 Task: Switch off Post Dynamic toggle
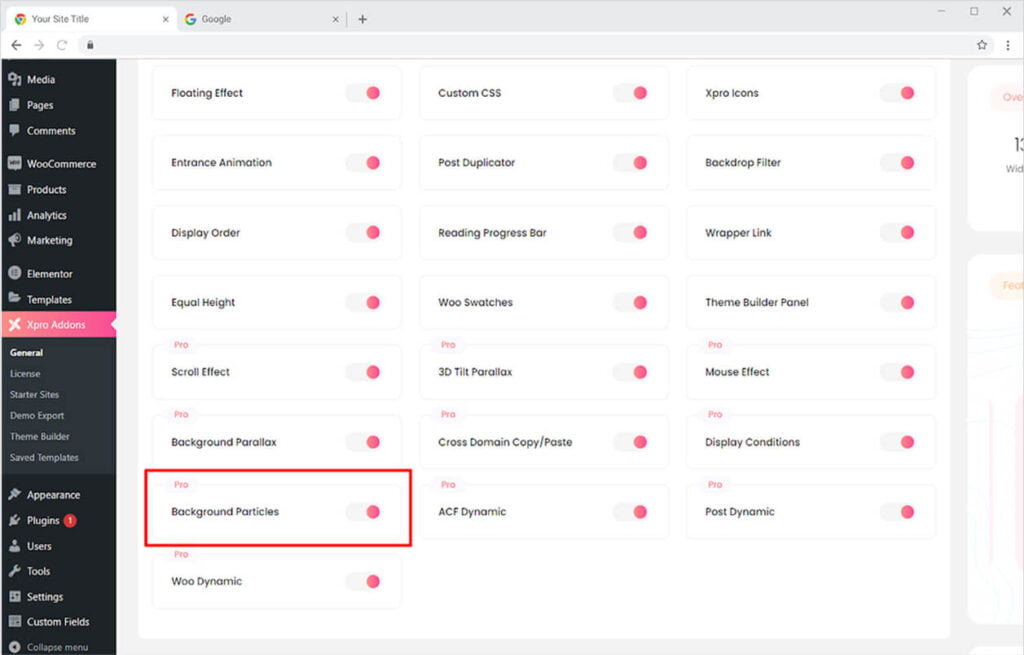(898, 512)
